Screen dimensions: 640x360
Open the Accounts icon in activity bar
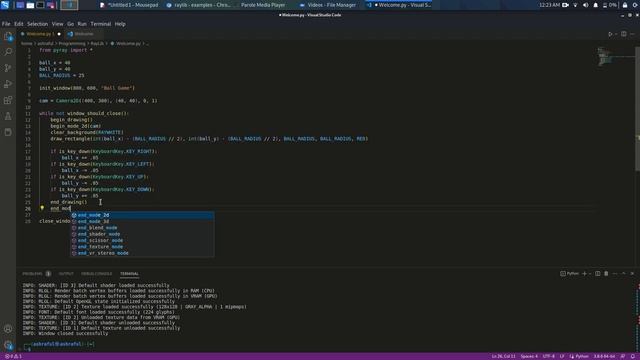tap(8, 329)
